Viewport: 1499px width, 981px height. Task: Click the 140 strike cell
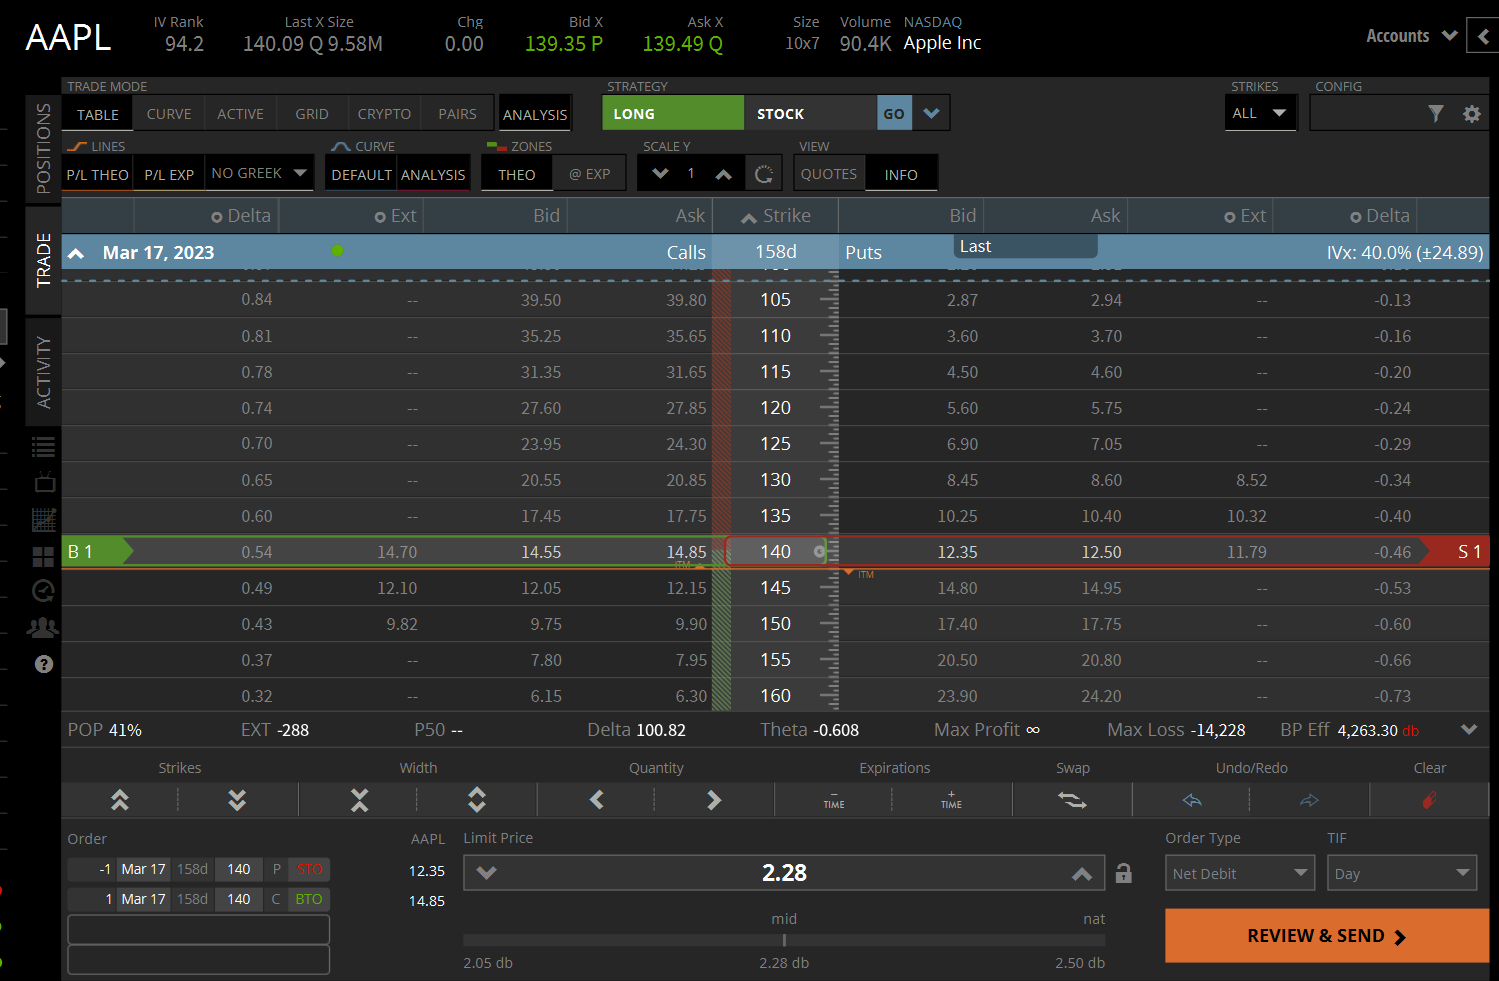(x=776, y=552)
